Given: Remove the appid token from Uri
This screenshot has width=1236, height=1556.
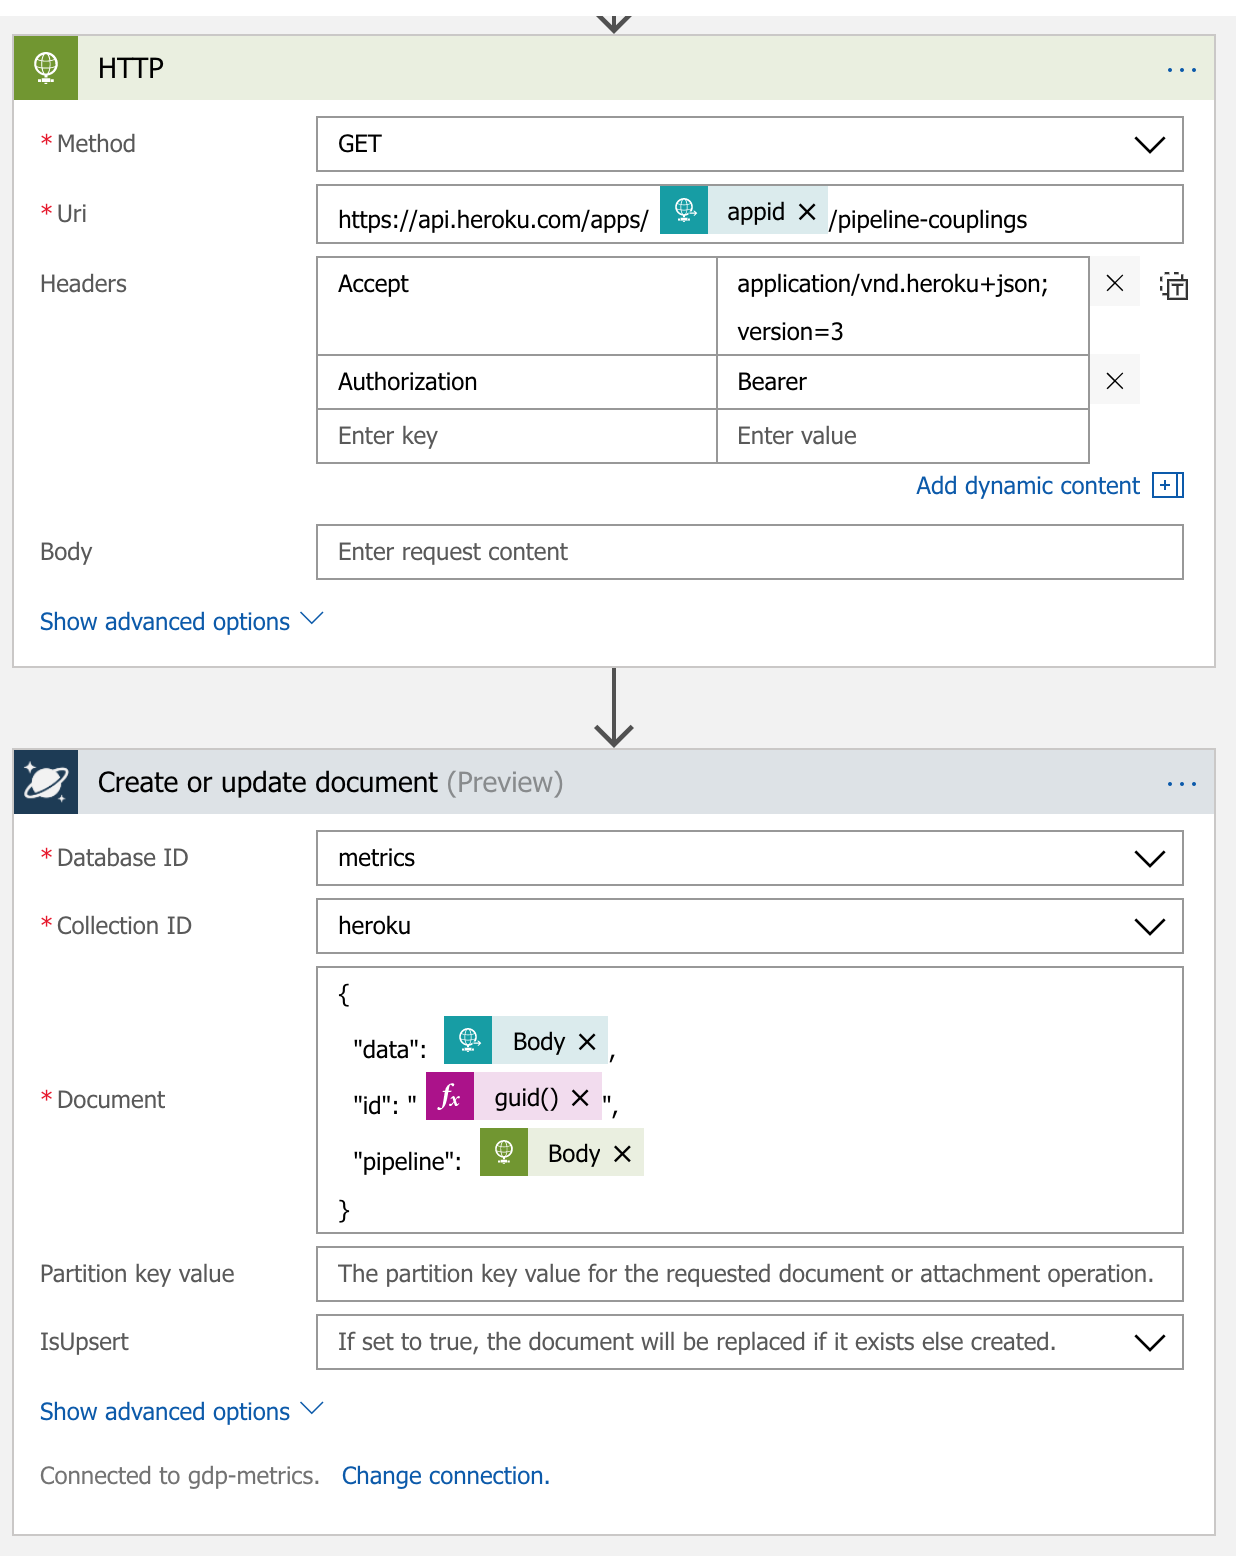Looking at the screenshot, I should (x=807, y=212).
